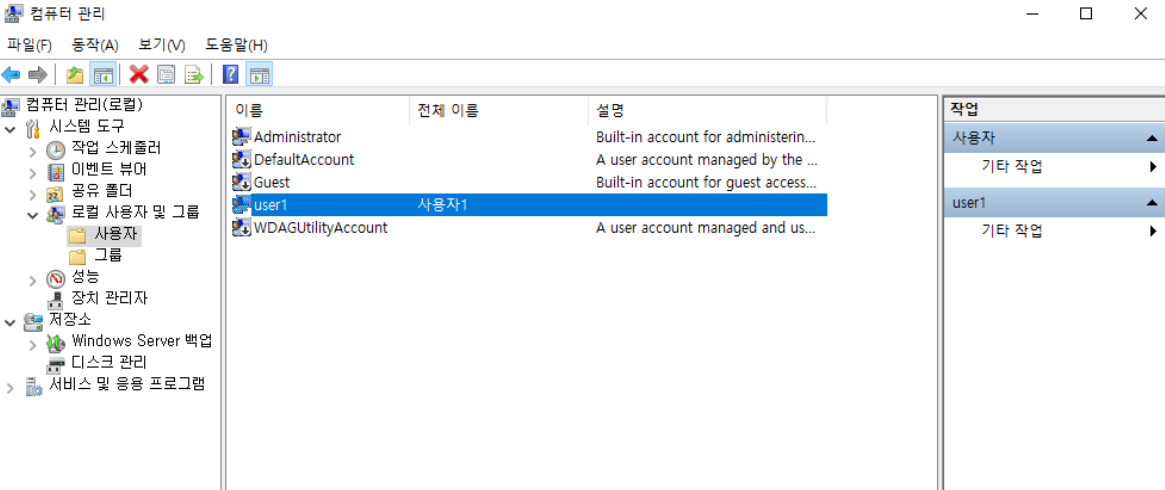This screenshot has width=1165, height=490.
Task: Click the Export List toolbar icon
Action: tap(193, 74)
